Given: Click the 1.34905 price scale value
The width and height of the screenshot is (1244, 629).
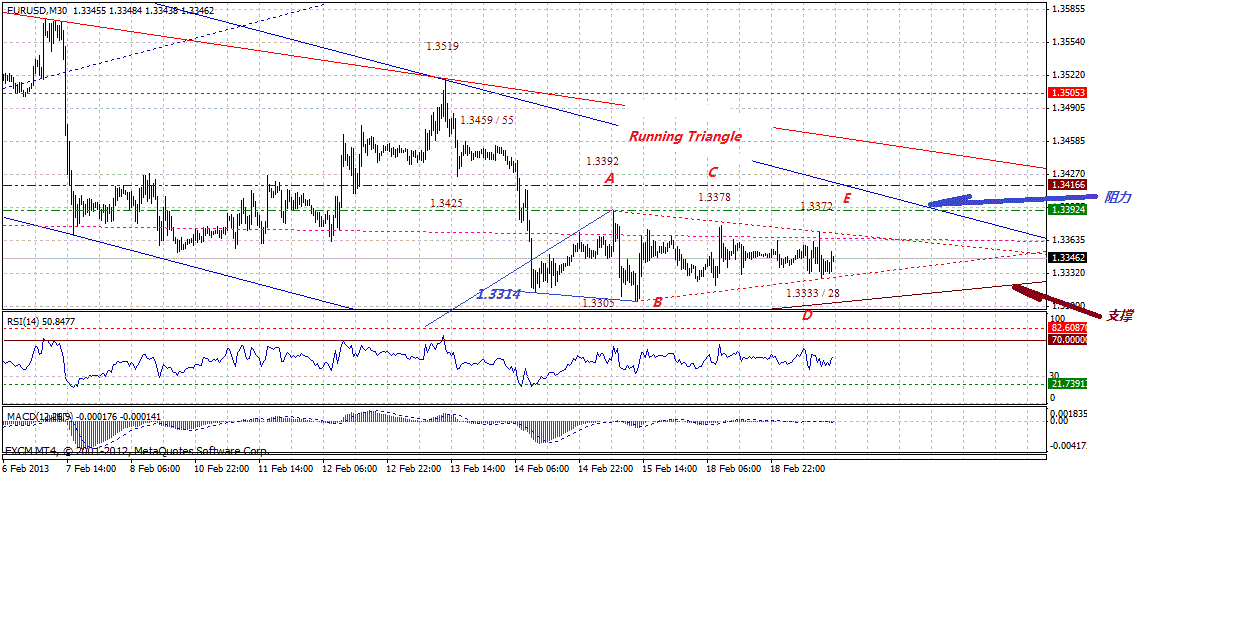Looking at the screenshot, I should (1070, 108).
